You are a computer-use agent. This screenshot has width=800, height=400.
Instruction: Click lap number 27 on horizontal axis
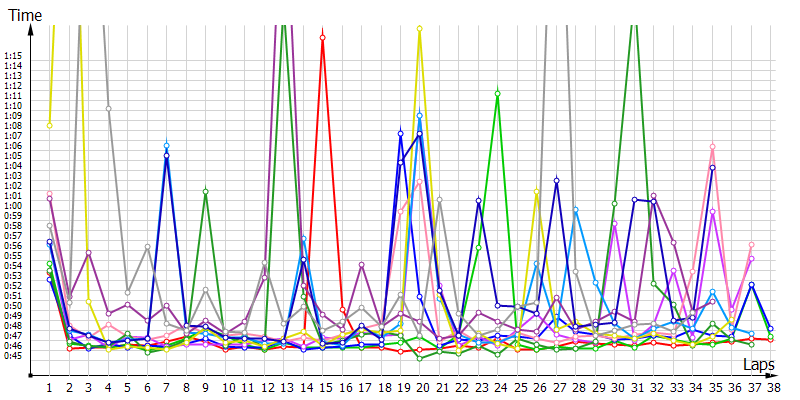[x=556, y=386]
